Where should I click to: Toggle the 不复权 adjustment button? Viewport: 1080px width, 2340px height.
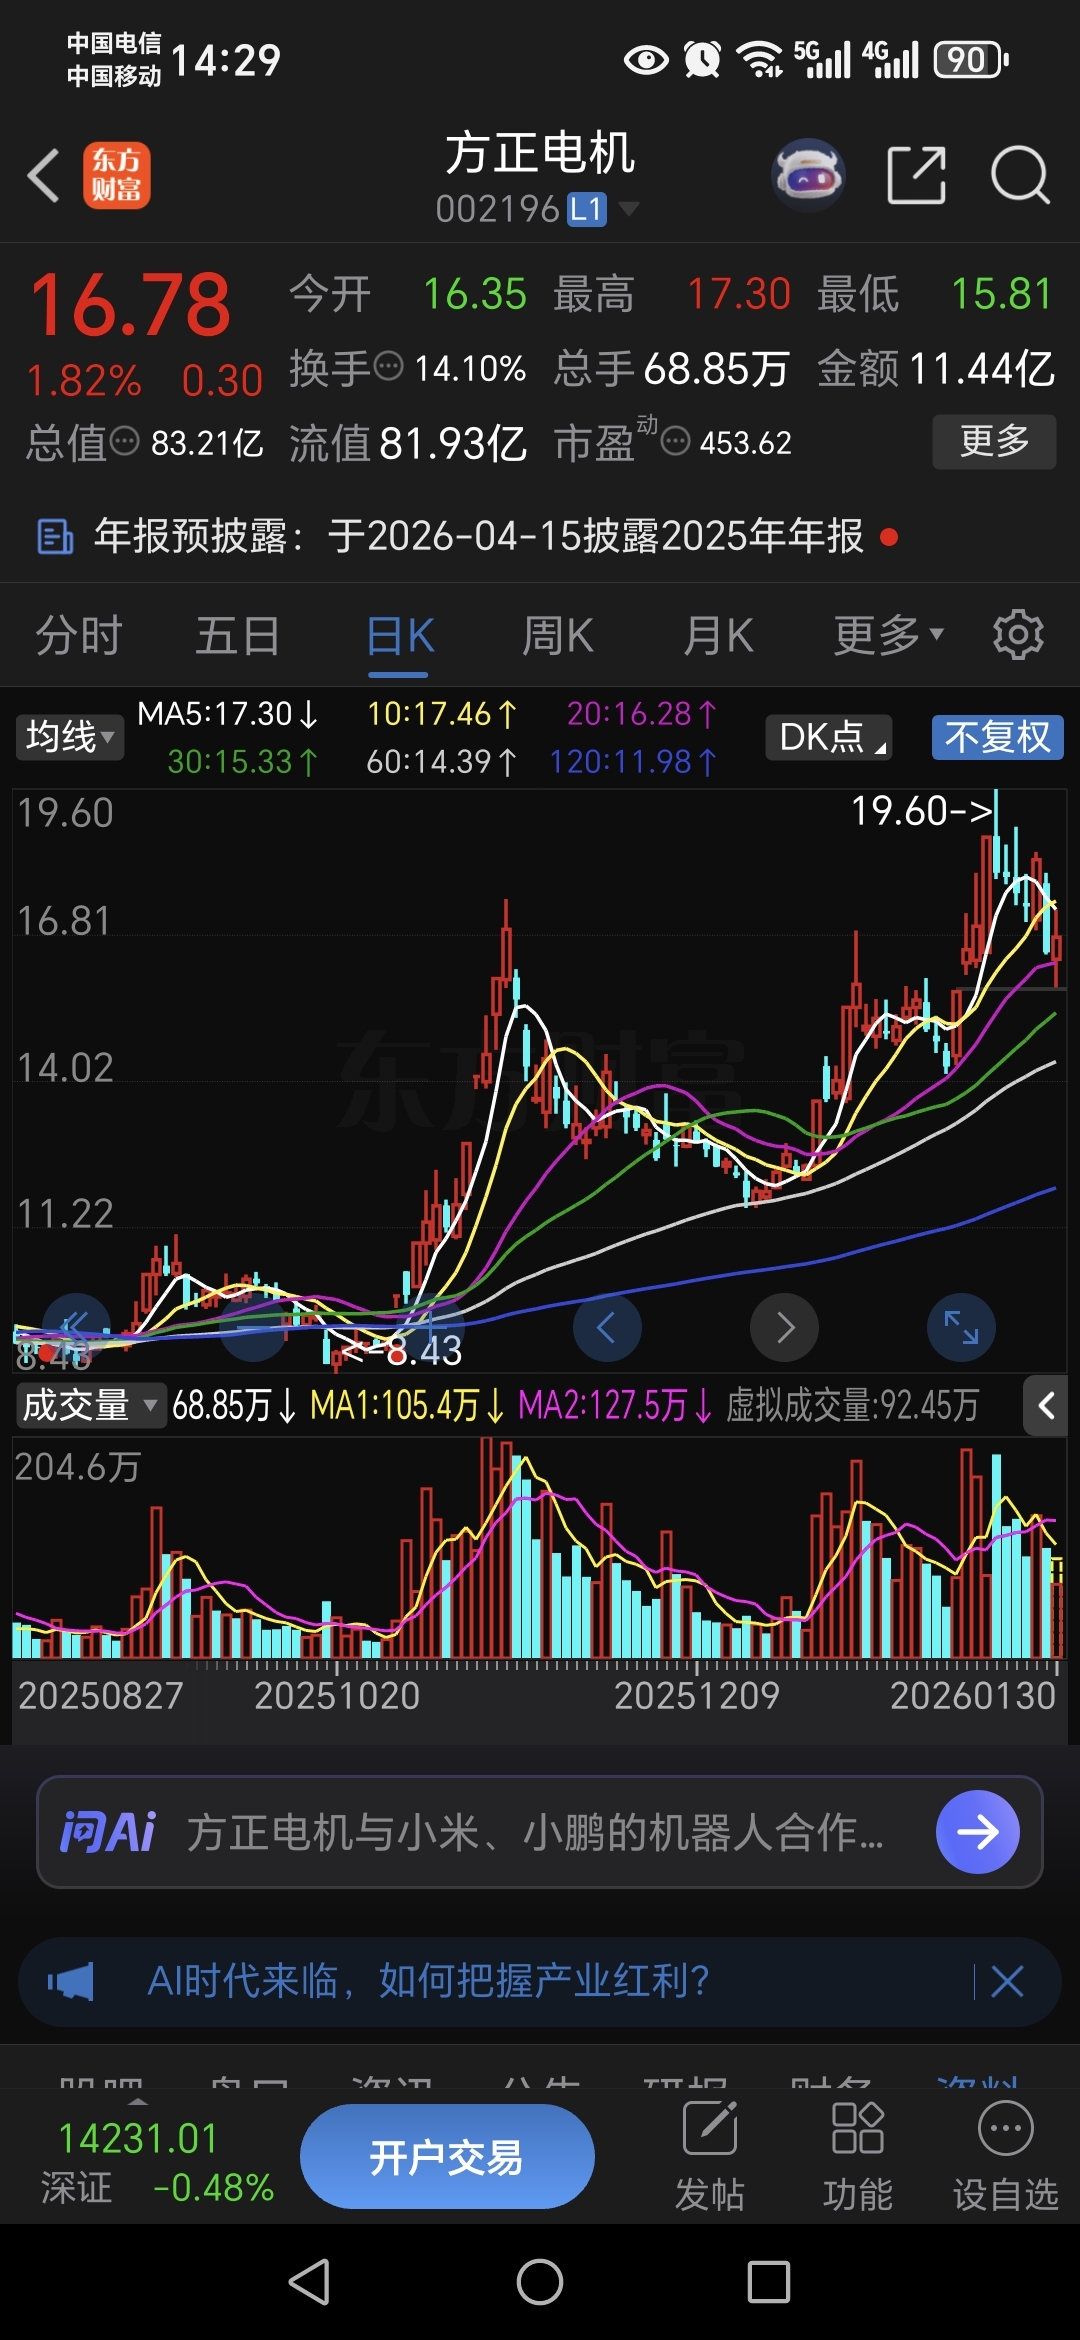point(997,738)
